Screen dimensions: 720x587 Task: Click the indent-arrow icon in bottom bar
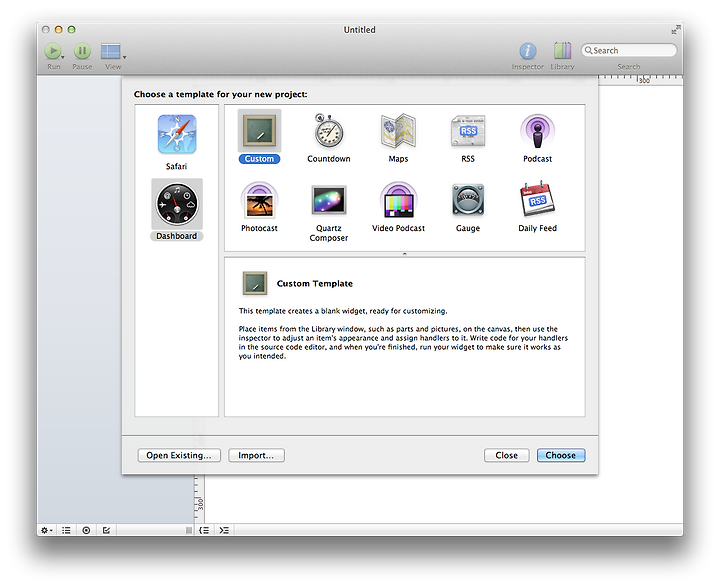224,530
